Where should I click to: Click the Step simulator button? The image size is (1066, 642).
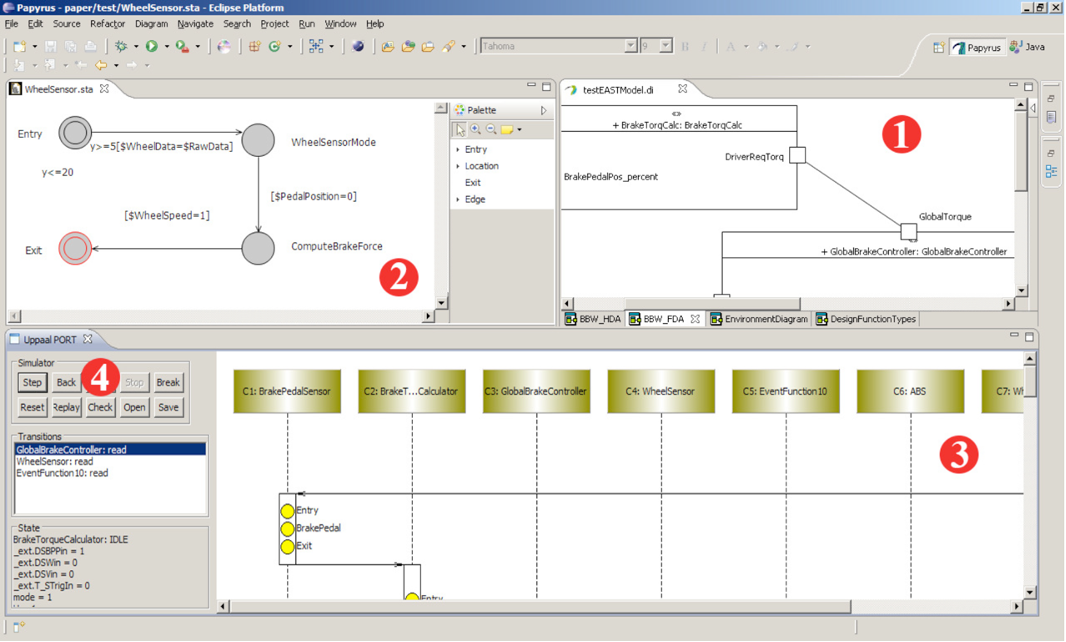coord(32,382)
